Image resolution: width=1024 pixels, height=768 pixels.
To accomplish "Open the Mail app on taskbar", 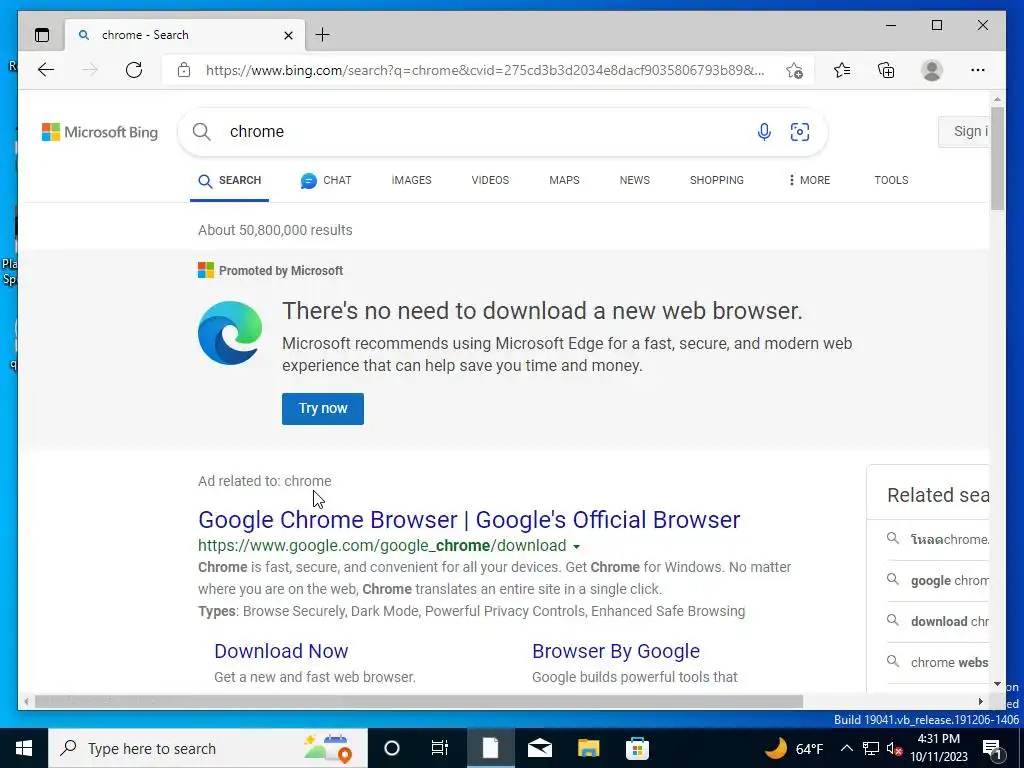I will 540,748.
